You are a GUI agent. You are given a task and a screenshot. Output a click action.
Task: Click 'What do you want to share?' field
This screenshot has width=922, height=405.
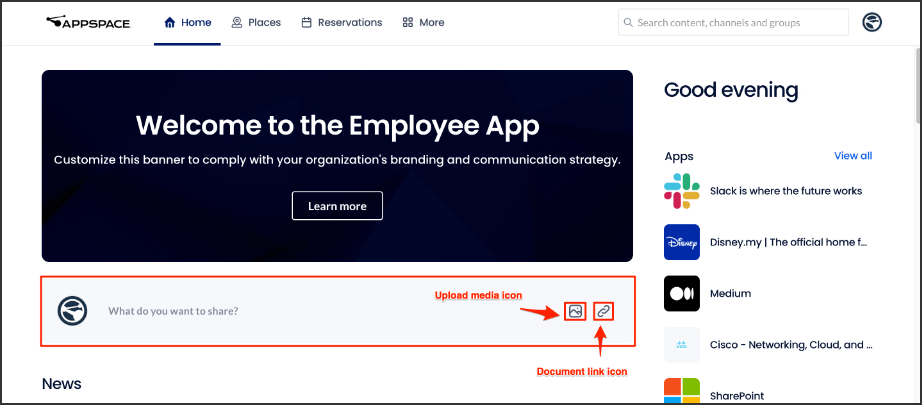pyautogui.click(x=173, y=311)
